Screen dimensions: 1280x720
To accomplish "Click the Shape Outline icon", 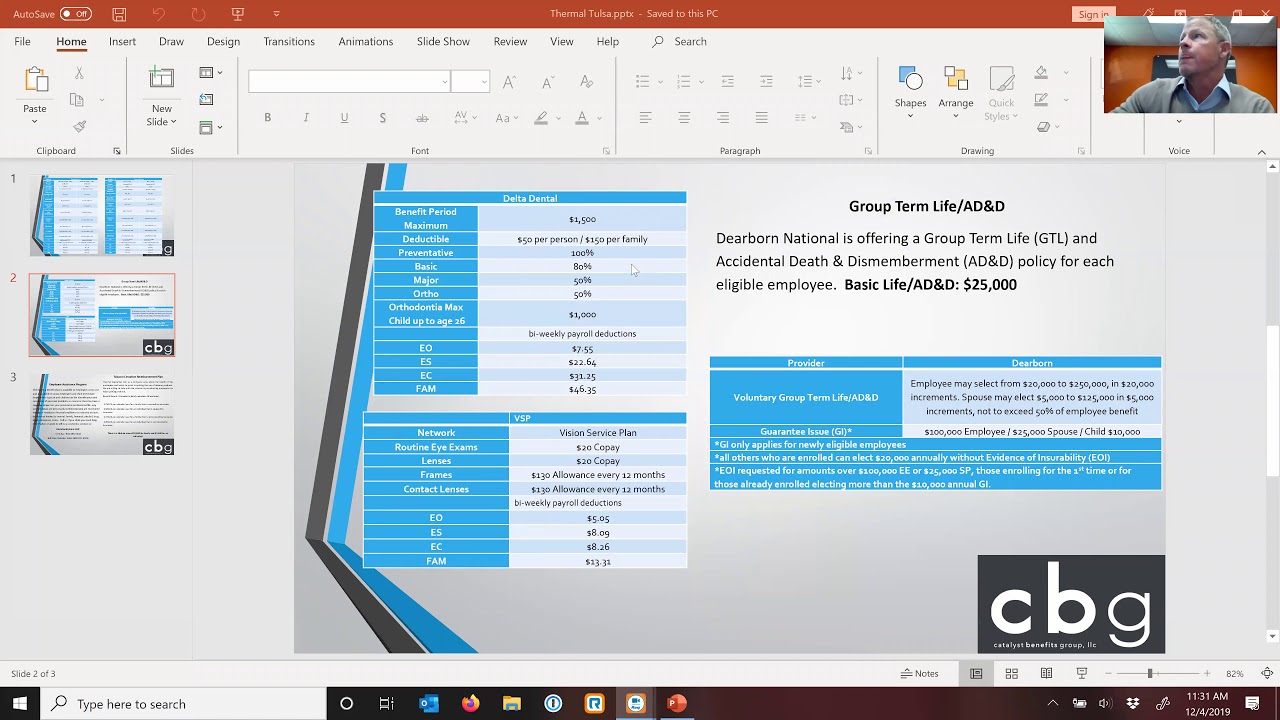I will pyautogui.click(x=1041, y=100).
